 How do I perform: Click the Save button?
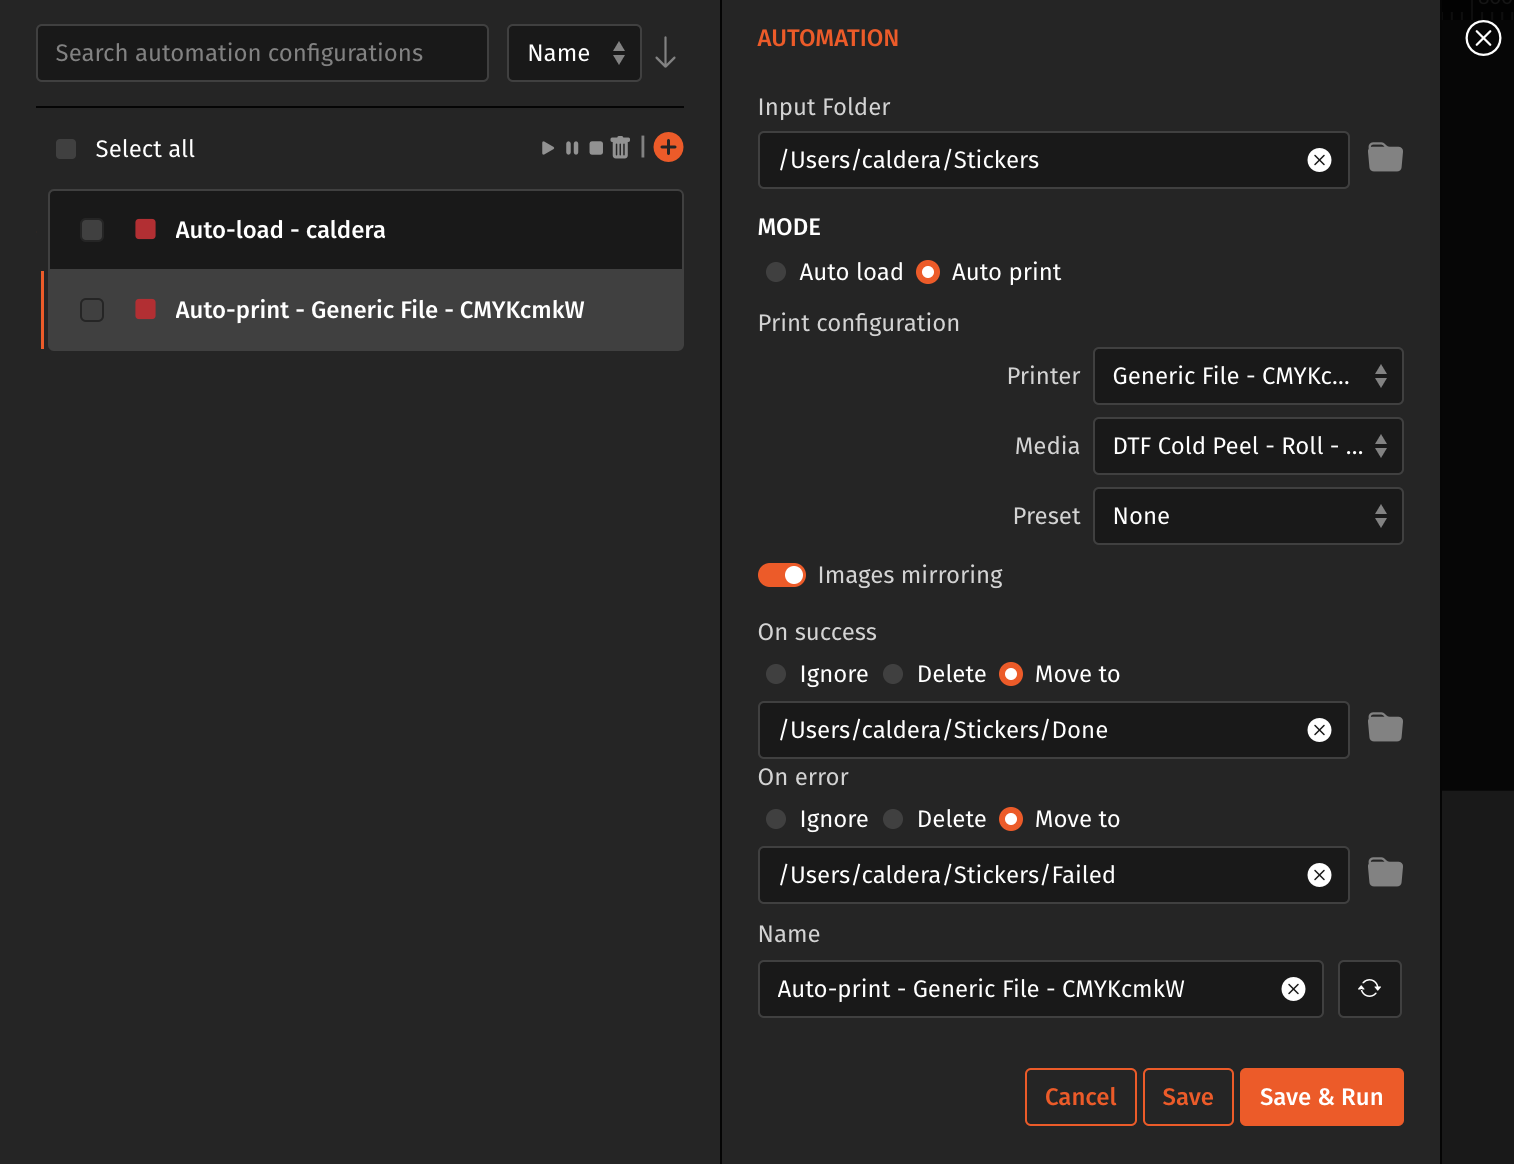click(1188, 1097)
